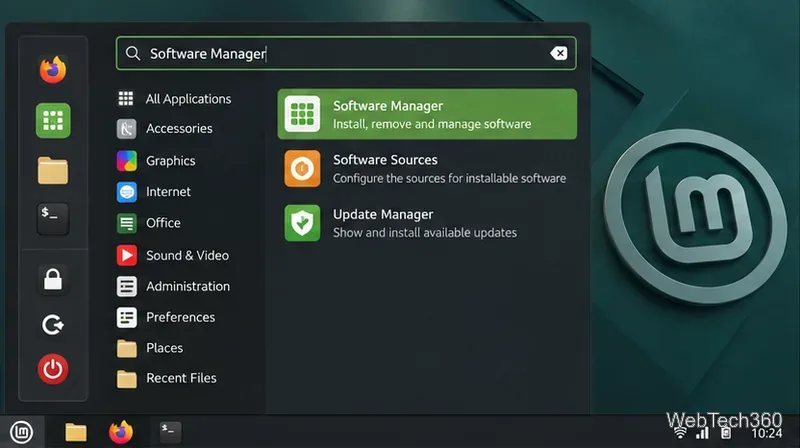Select the All Applications category
Viewport: 800px width, 448px height.
point(174,98)
